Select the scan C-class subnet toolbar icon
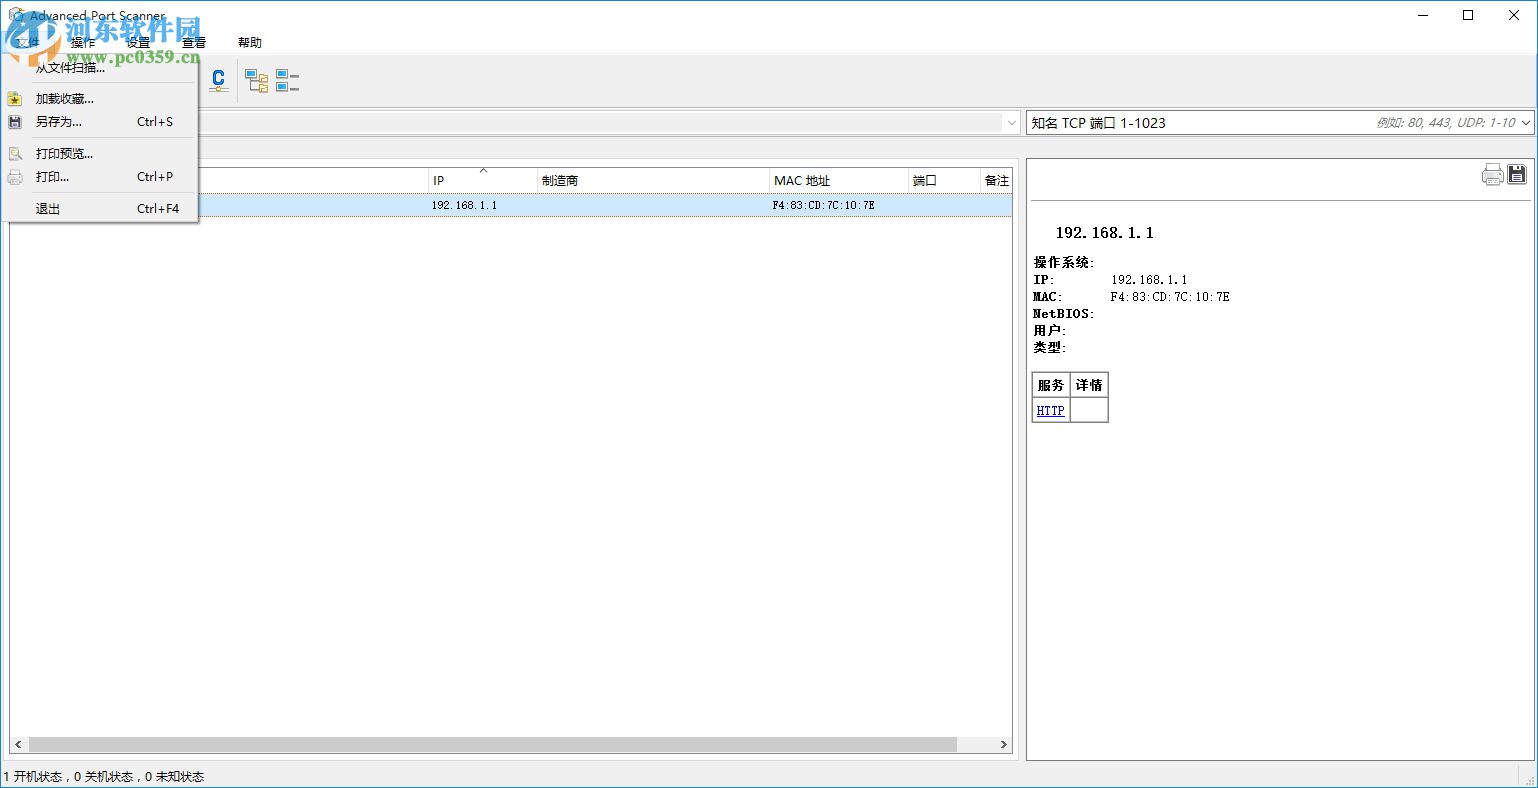Viewport: 1538px width, 788px height. coord(218,80)
